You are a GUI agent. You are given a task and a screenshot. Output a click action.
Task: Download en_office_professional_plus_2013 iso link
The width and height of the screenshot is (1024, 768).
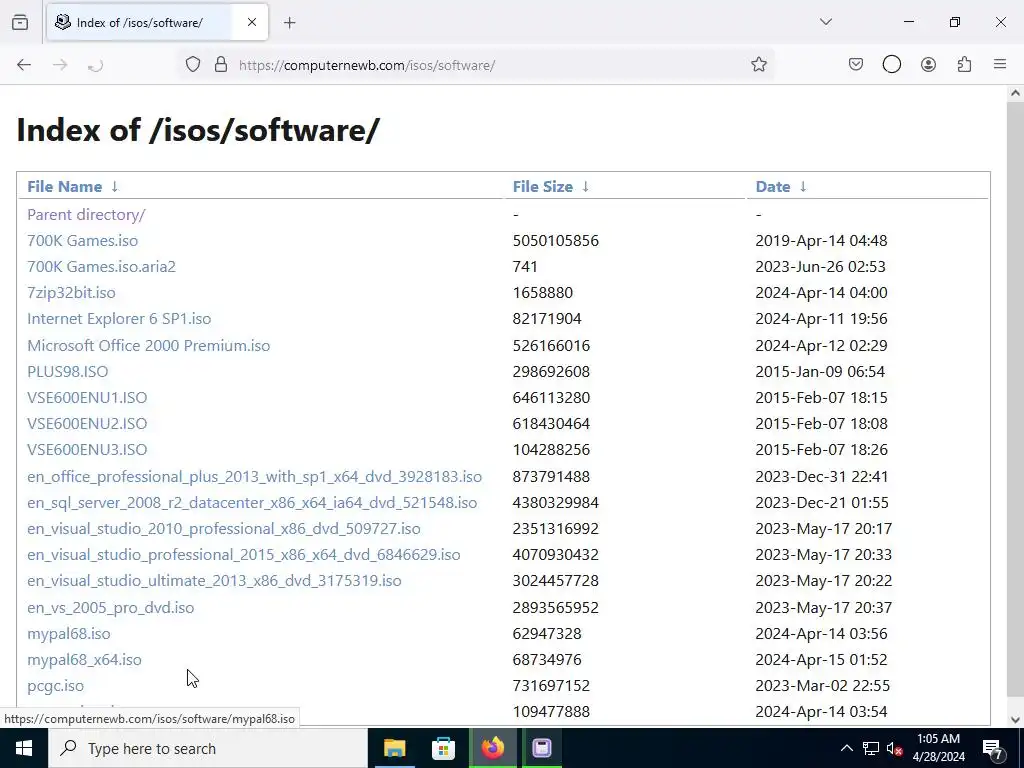(x=254, y=477)
